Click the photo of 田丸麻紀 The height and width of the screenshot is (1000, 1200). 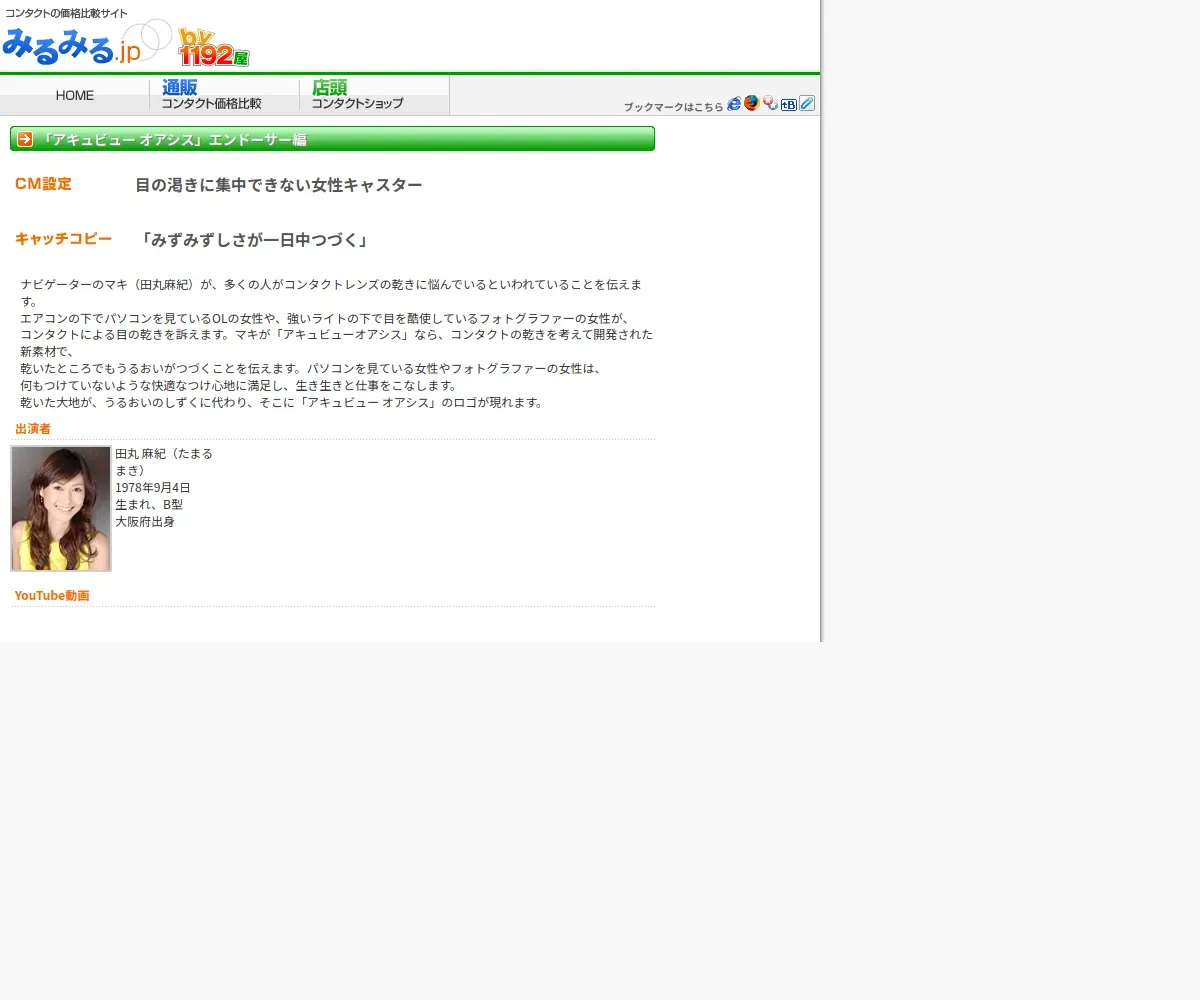point(61,509)
